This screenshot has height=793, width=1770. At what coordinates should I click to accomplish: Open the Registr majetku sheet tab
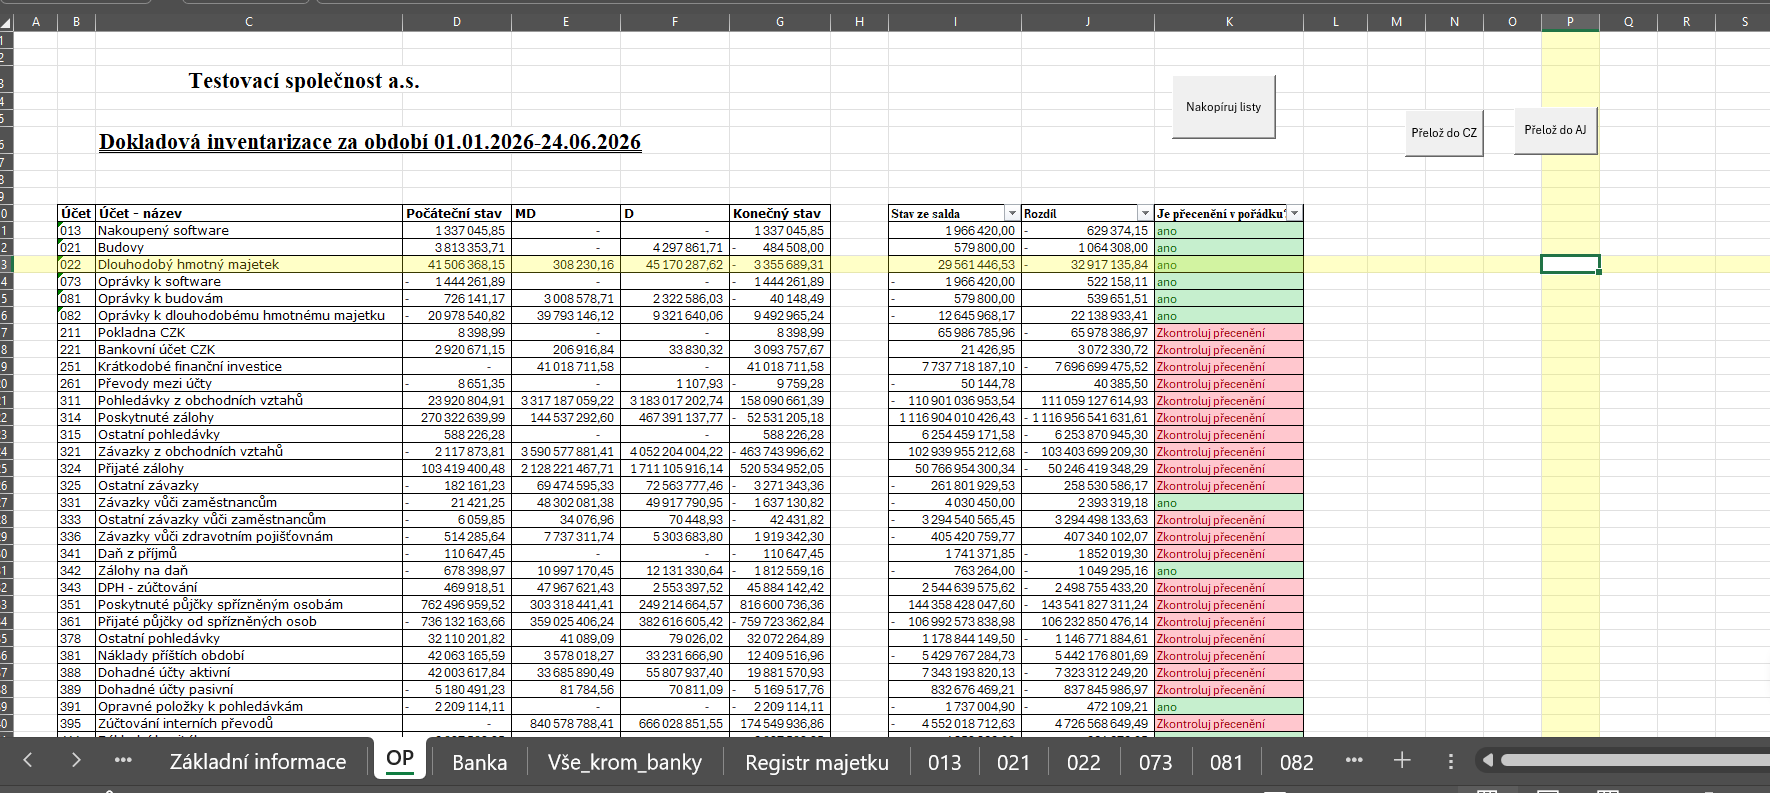(x=817, y=762)
